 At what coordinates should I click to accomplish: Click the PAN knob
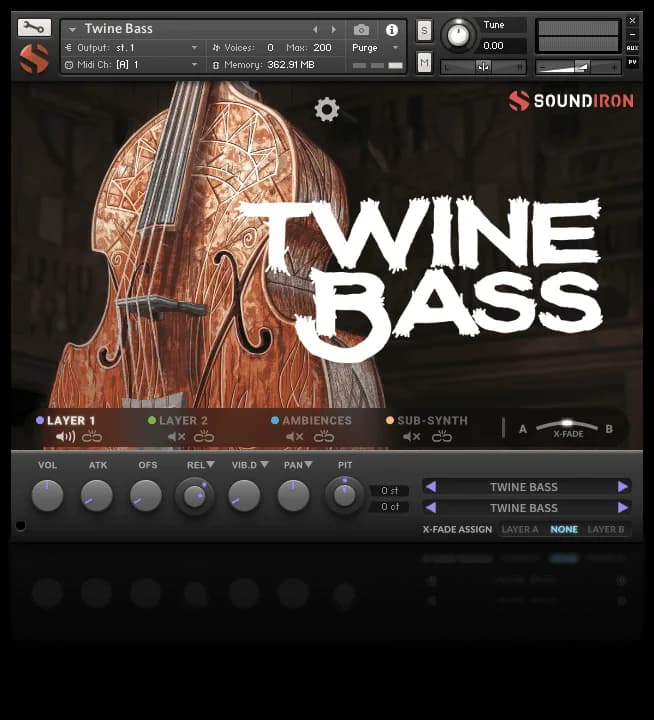293,495
